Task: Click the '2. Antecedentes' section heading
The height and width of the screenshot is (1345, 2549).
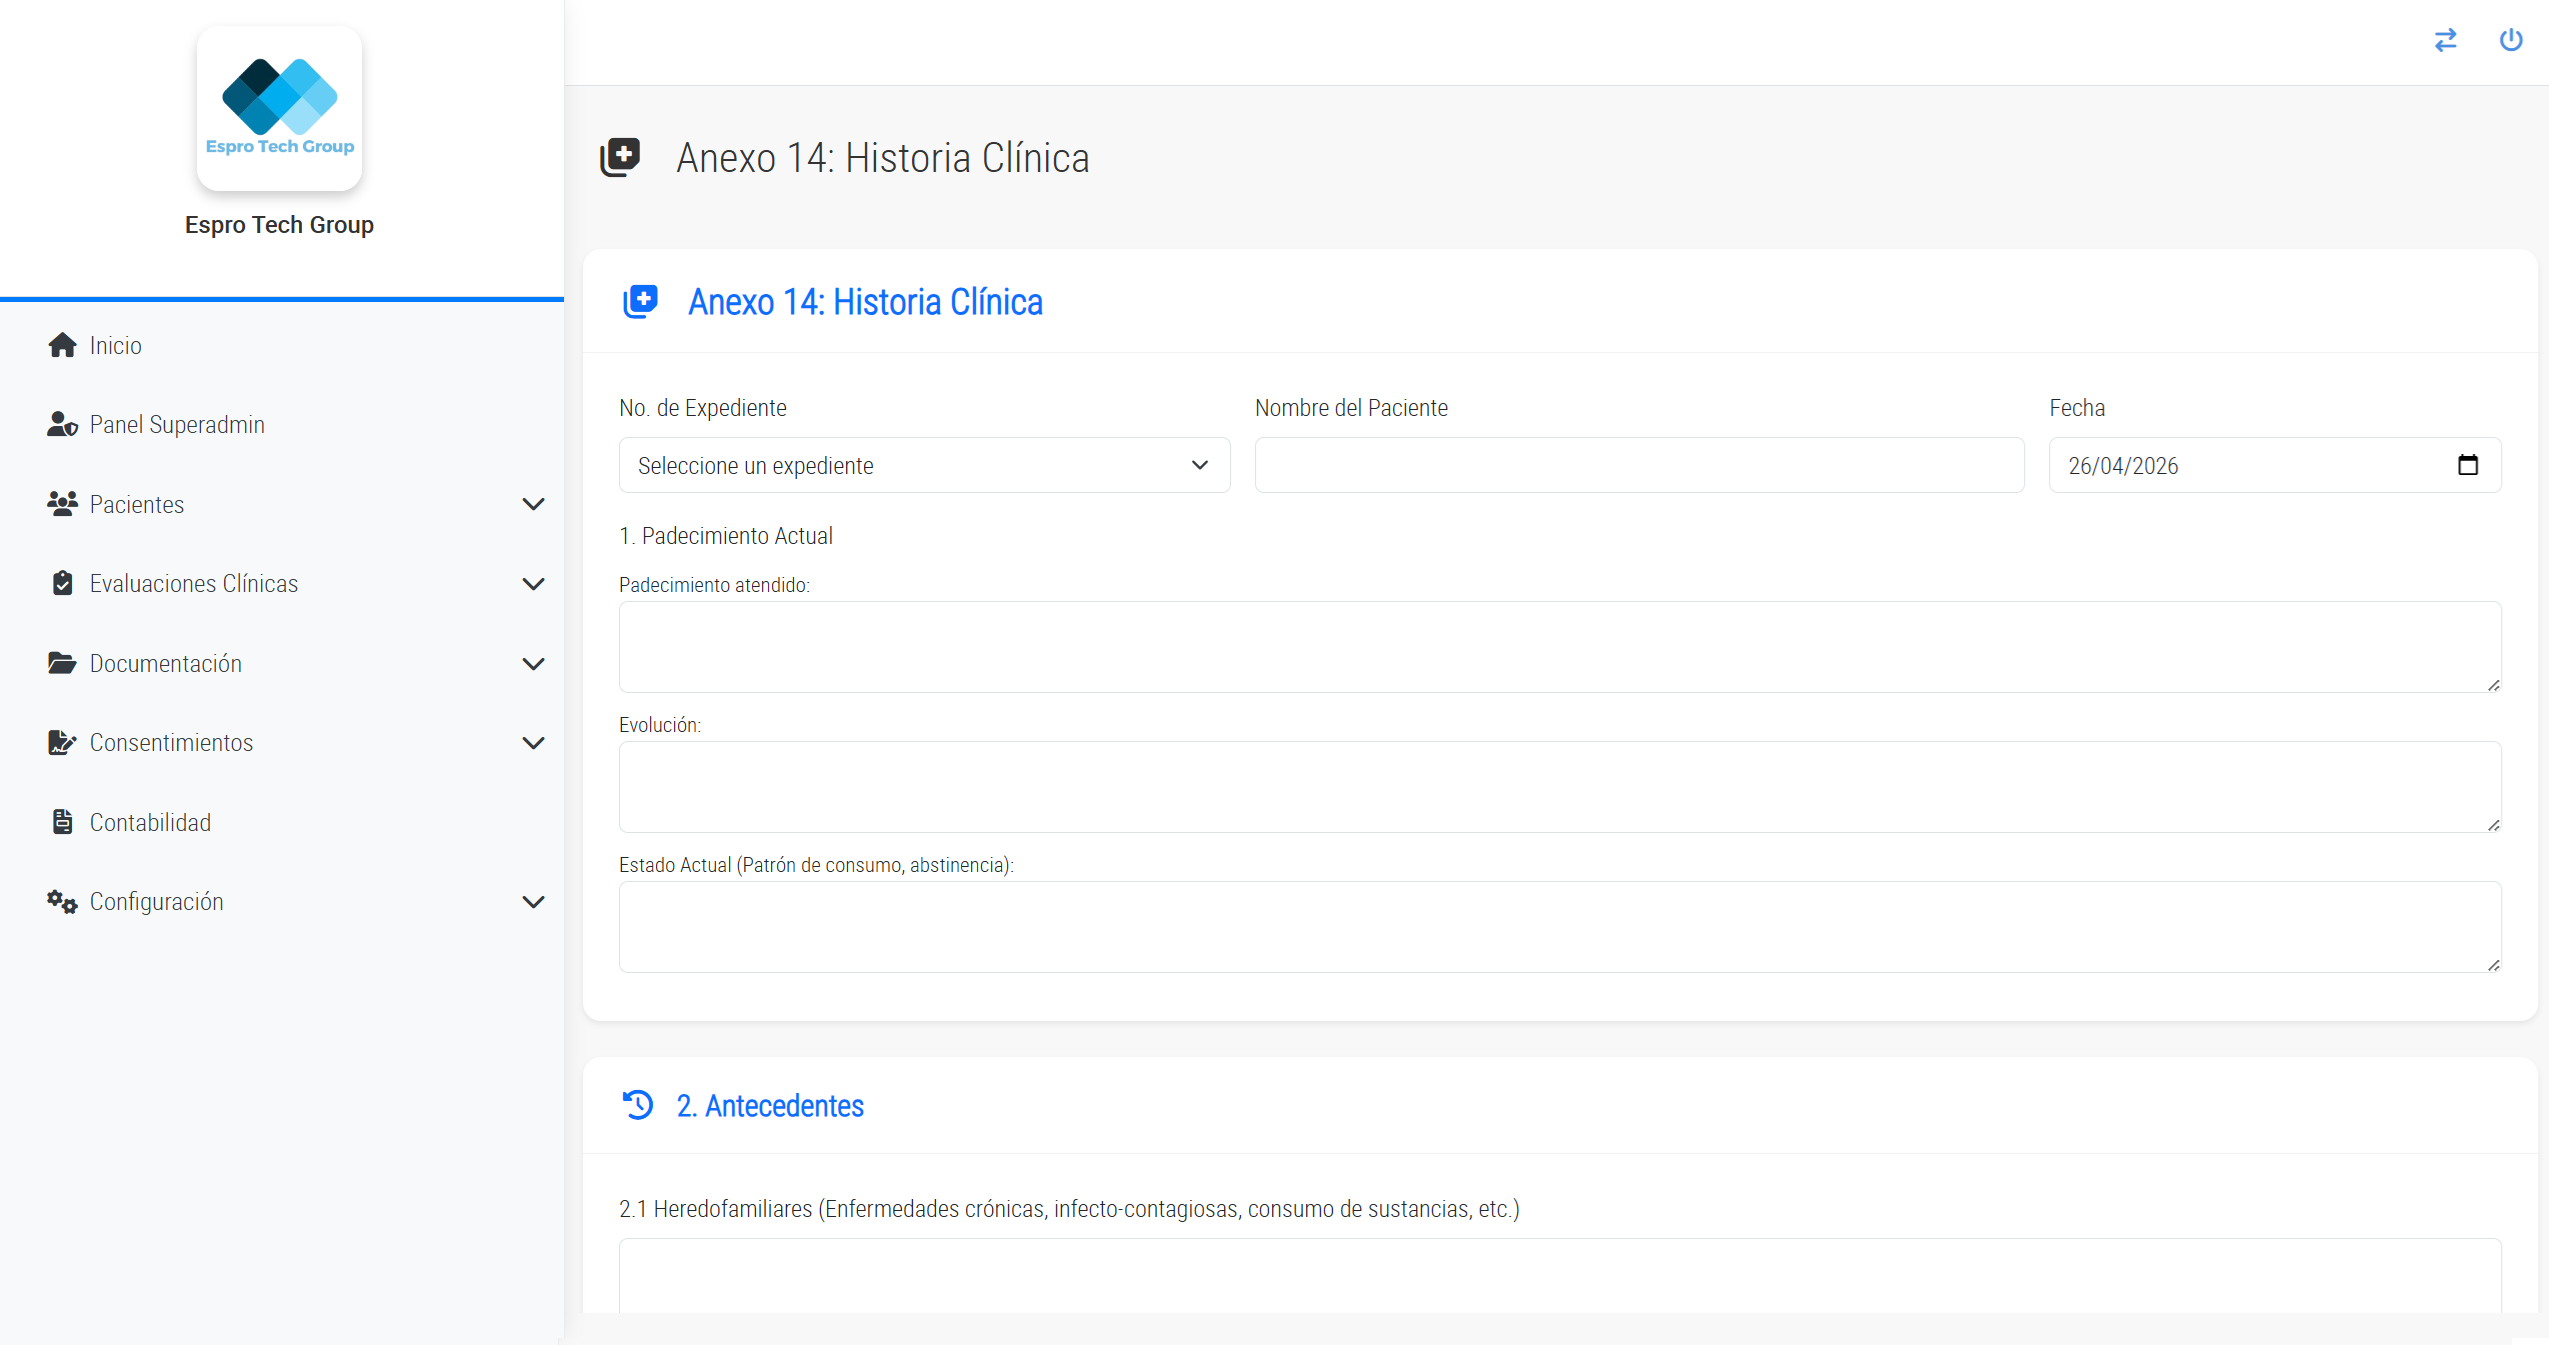Action: [770, 1105]
